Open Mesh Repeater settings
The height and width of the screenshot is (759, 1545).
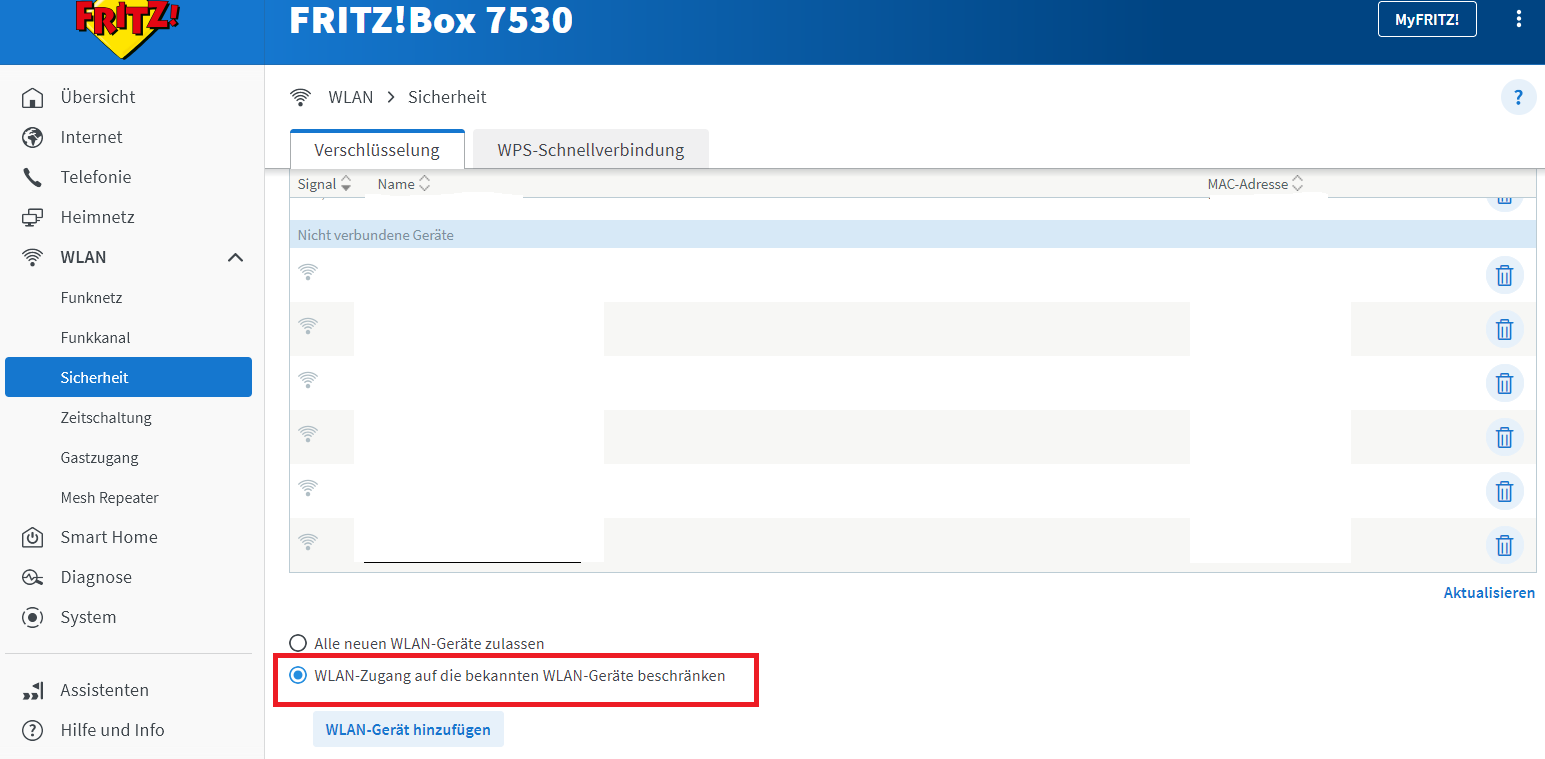(109, 498)
